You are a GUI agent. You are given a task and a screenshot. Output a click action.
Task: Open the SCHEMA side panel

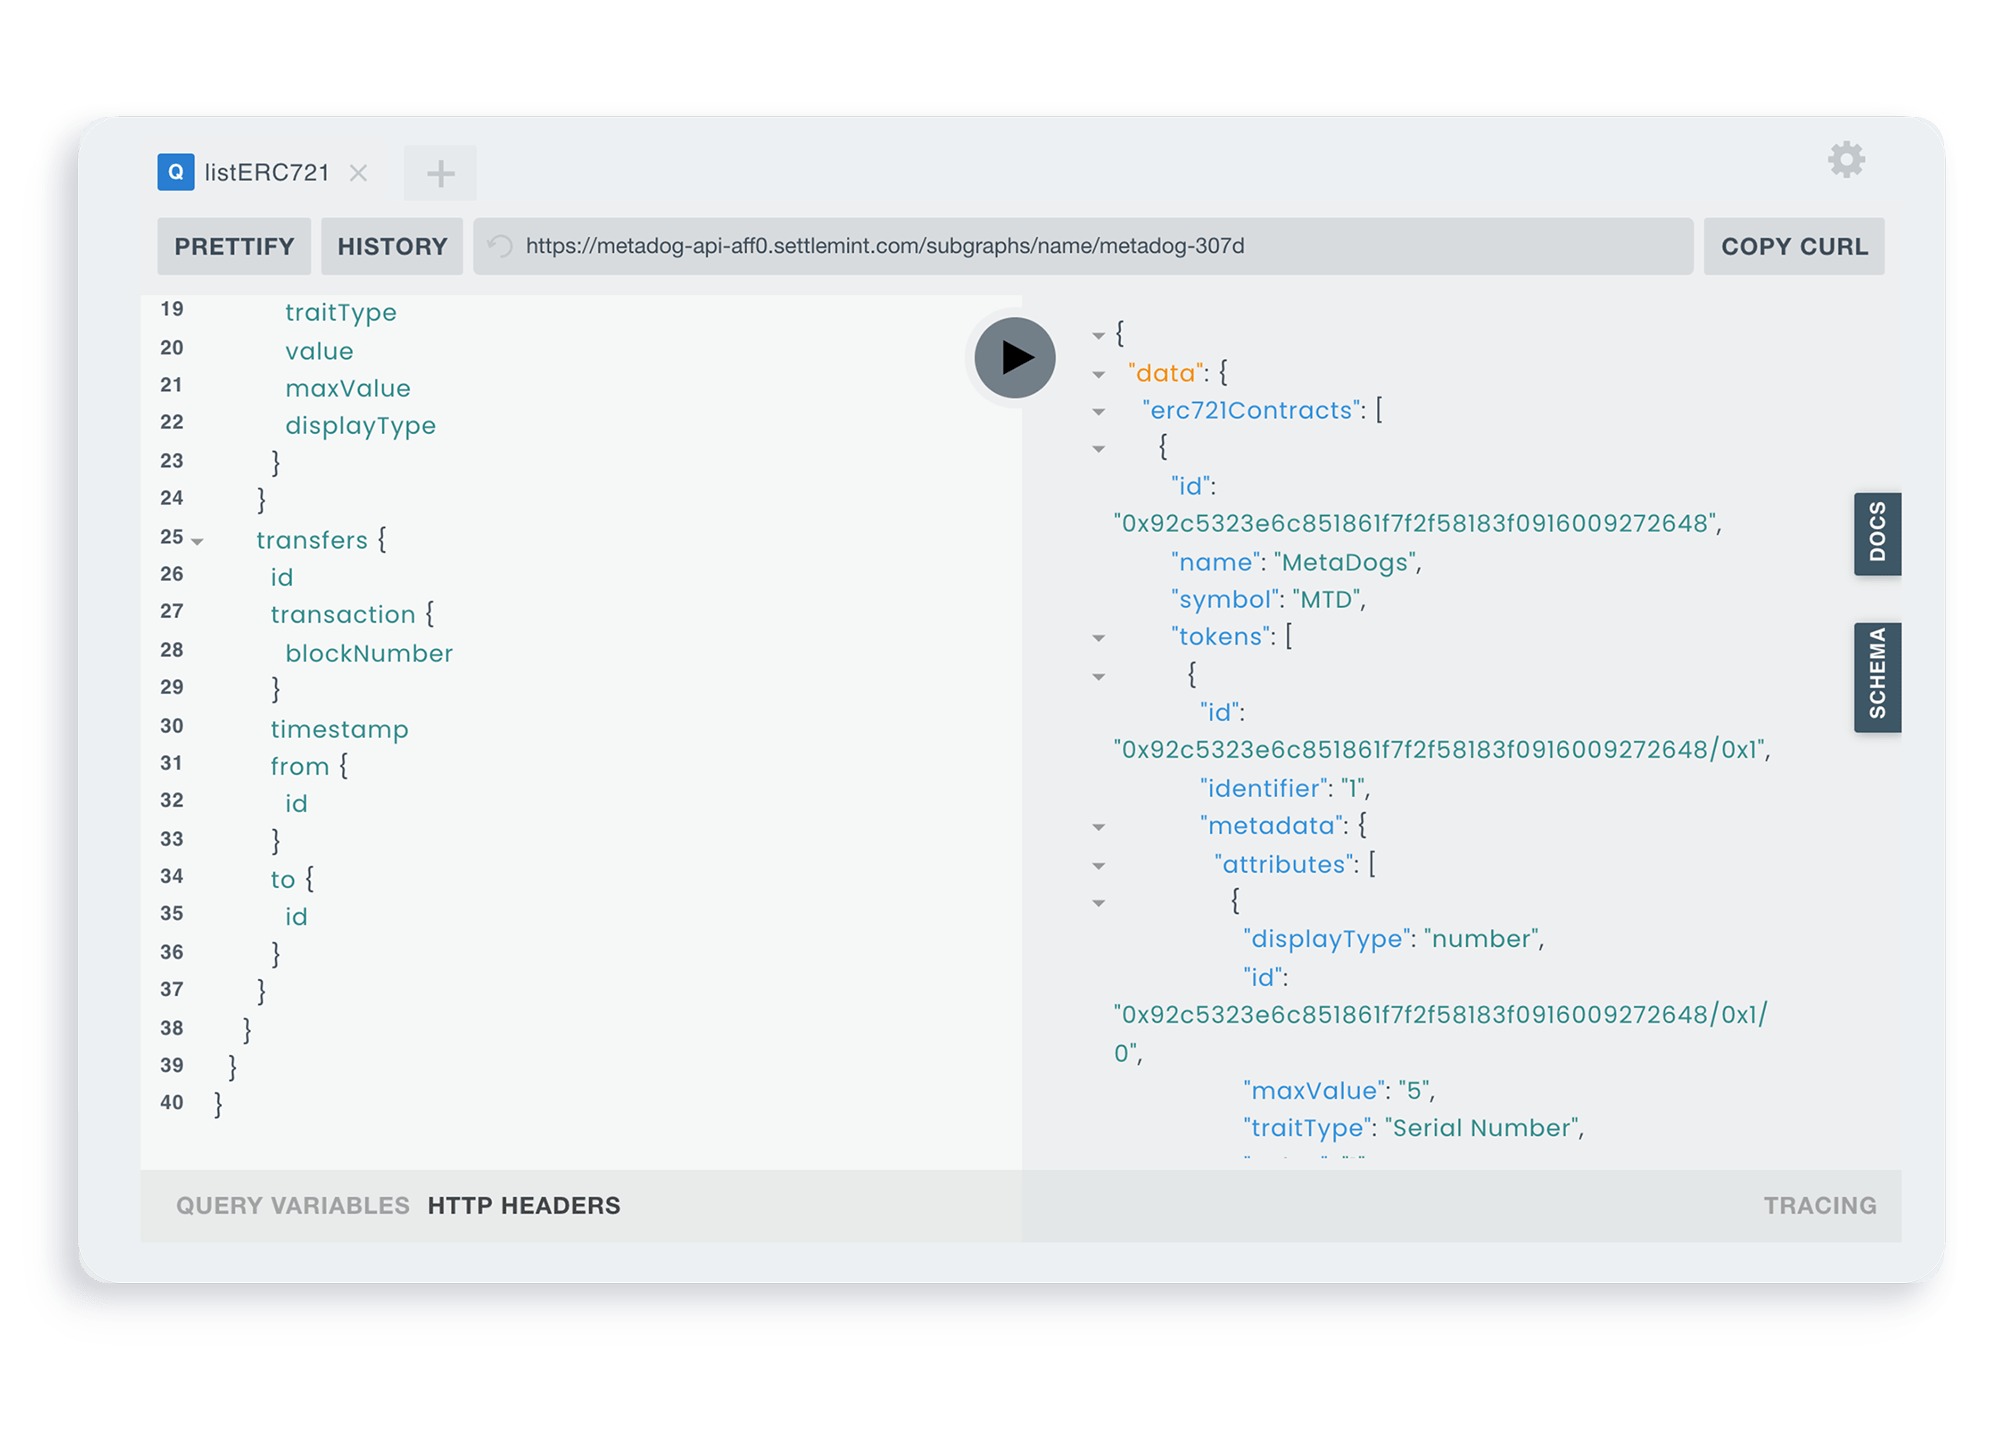click(1877, 676)
